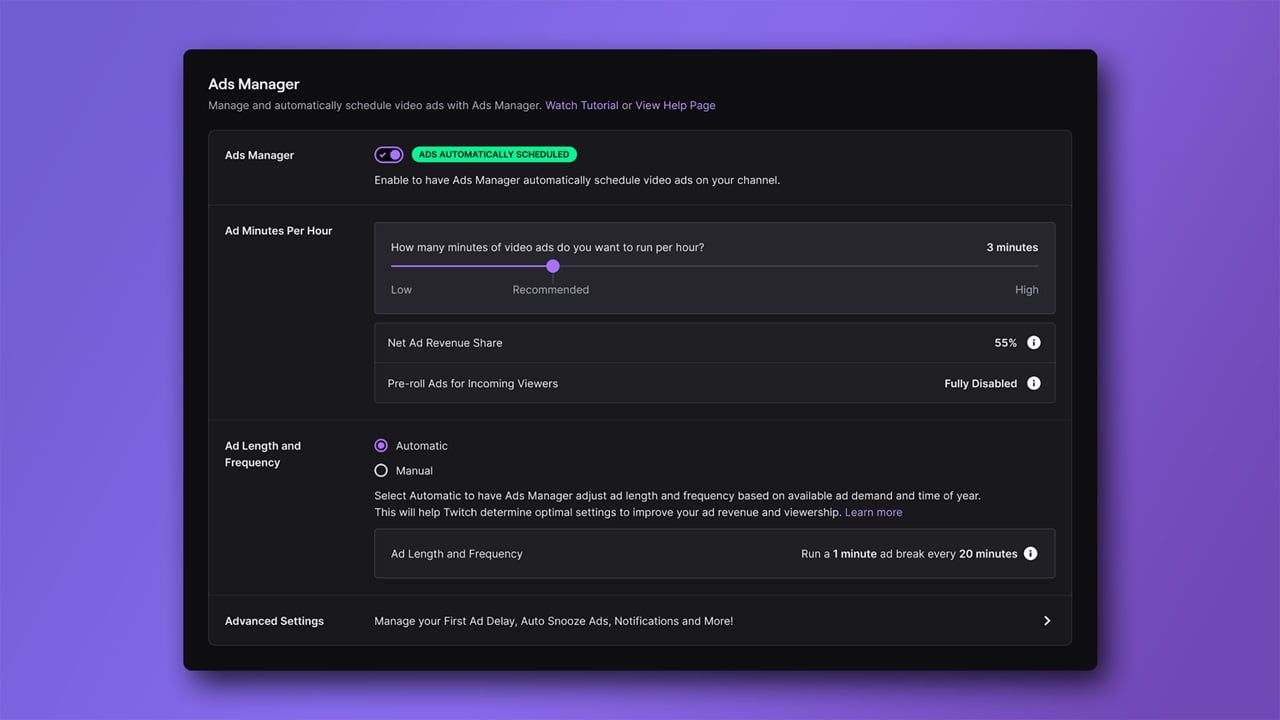Toggle the Ads Manager switch off
This screenshot has width=1280, height=720.
point(389,155)
